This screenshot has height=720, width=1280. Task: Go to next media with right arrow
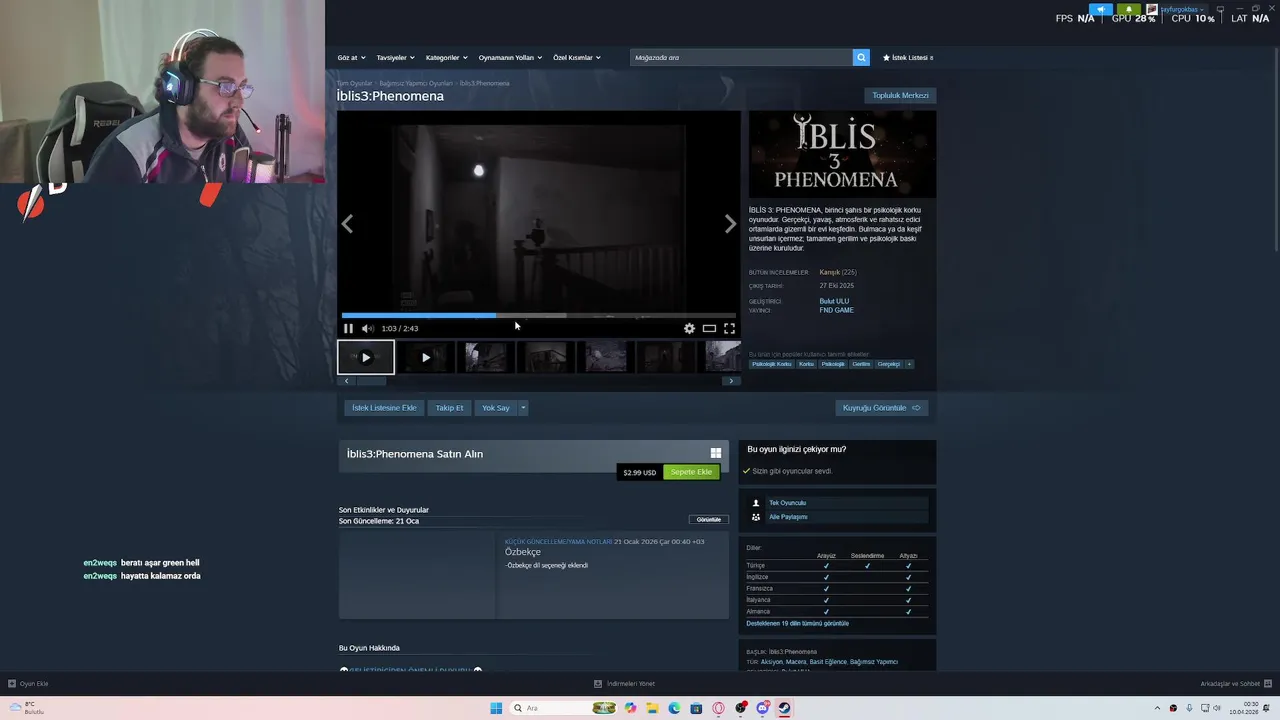tap(730, 224)
